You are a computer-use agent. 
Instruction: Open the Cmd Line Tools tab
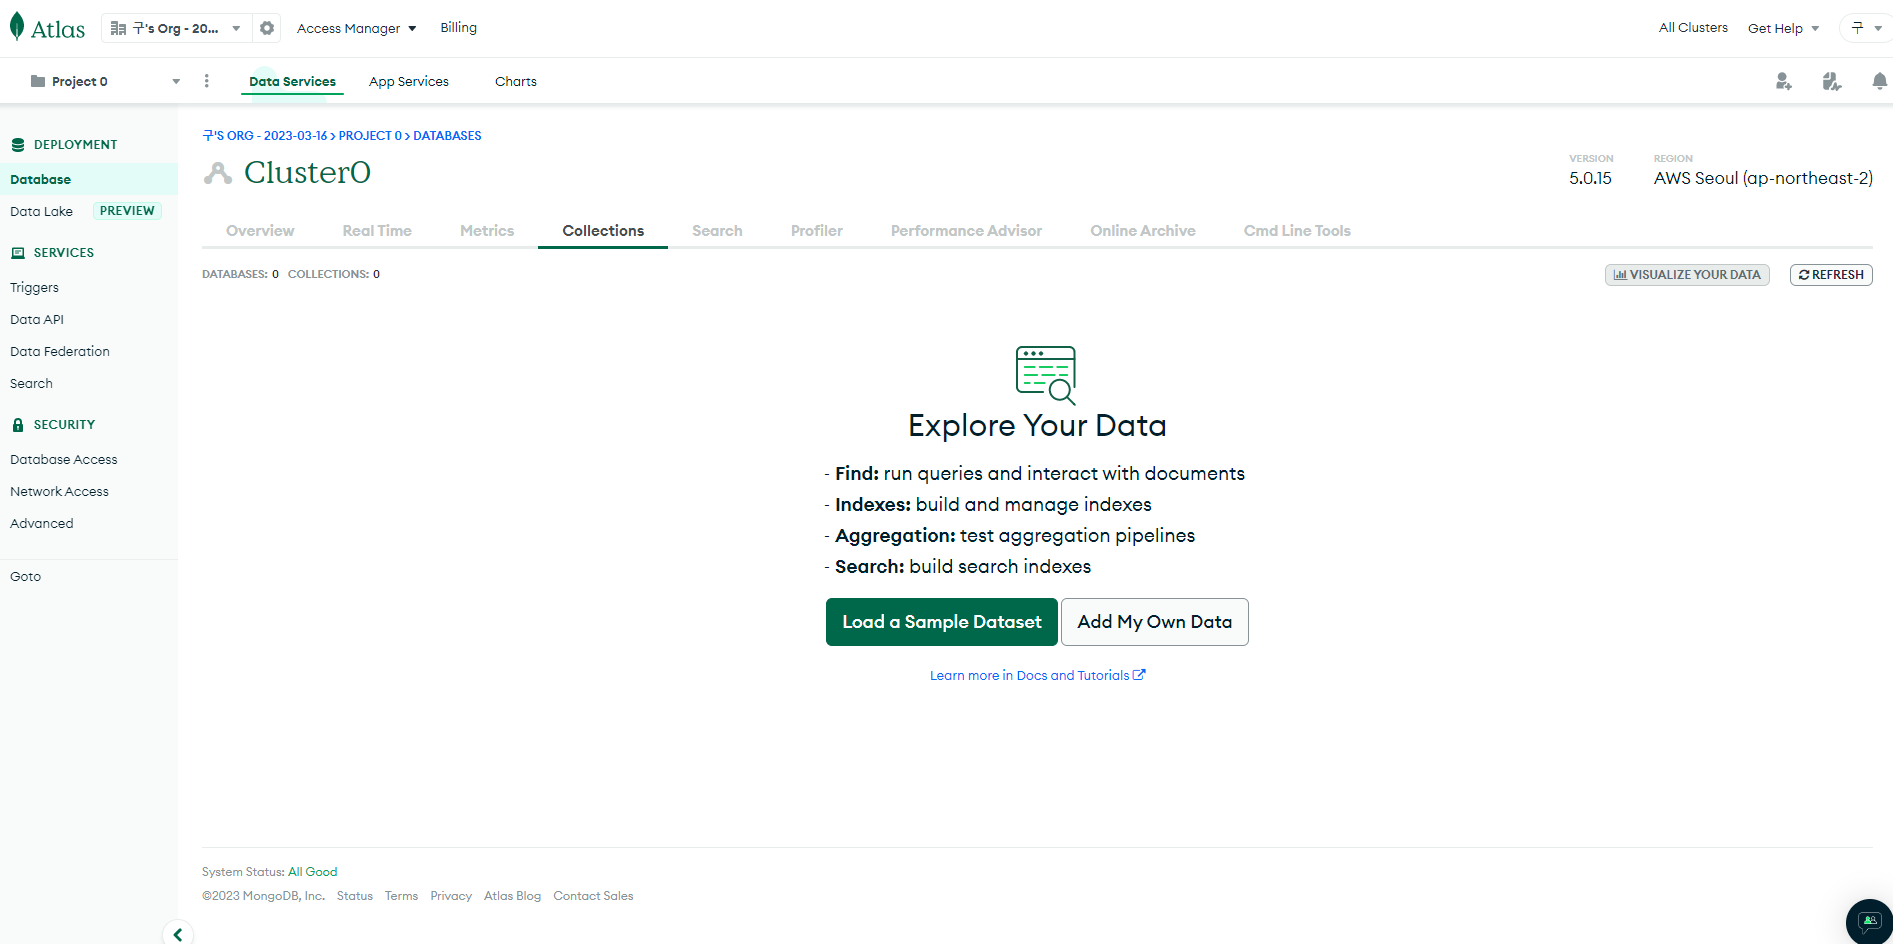coord(1297,231)
